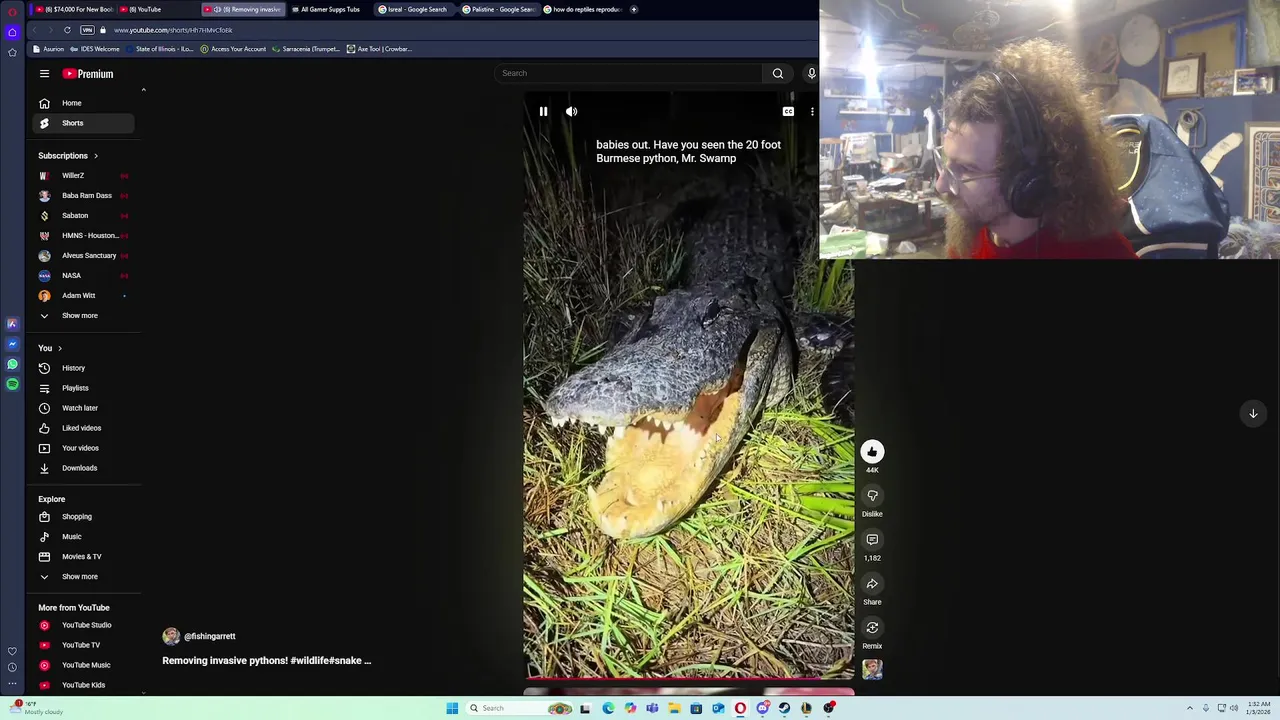Launch Steam from the taskbar

(784, 708)
